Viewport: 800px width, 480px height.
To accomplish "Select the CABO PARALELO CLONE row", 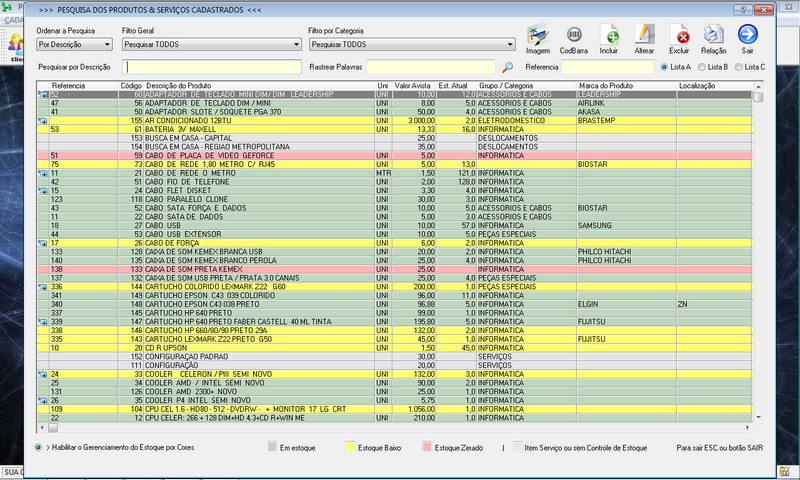I will point(394,199).
